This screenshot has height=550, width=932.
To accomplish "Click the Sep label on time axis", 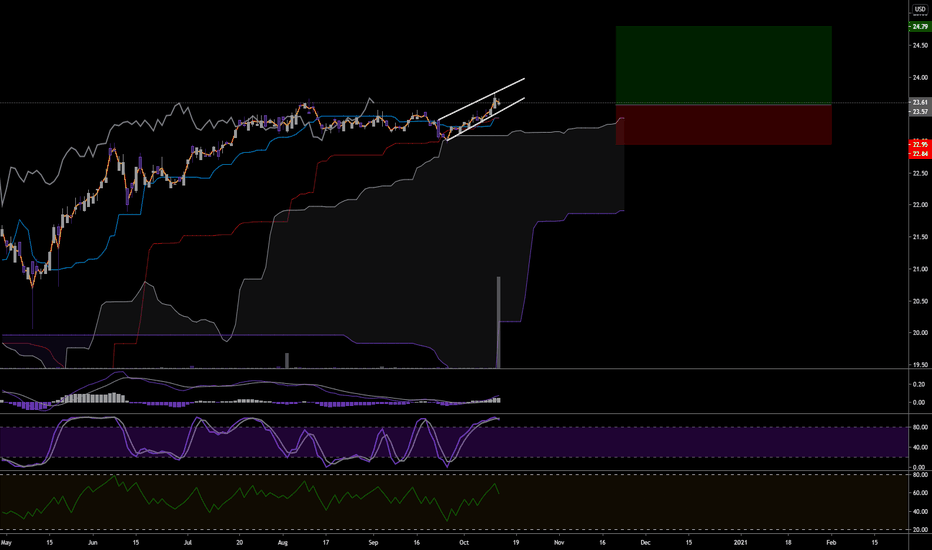I will pos(373,543).
